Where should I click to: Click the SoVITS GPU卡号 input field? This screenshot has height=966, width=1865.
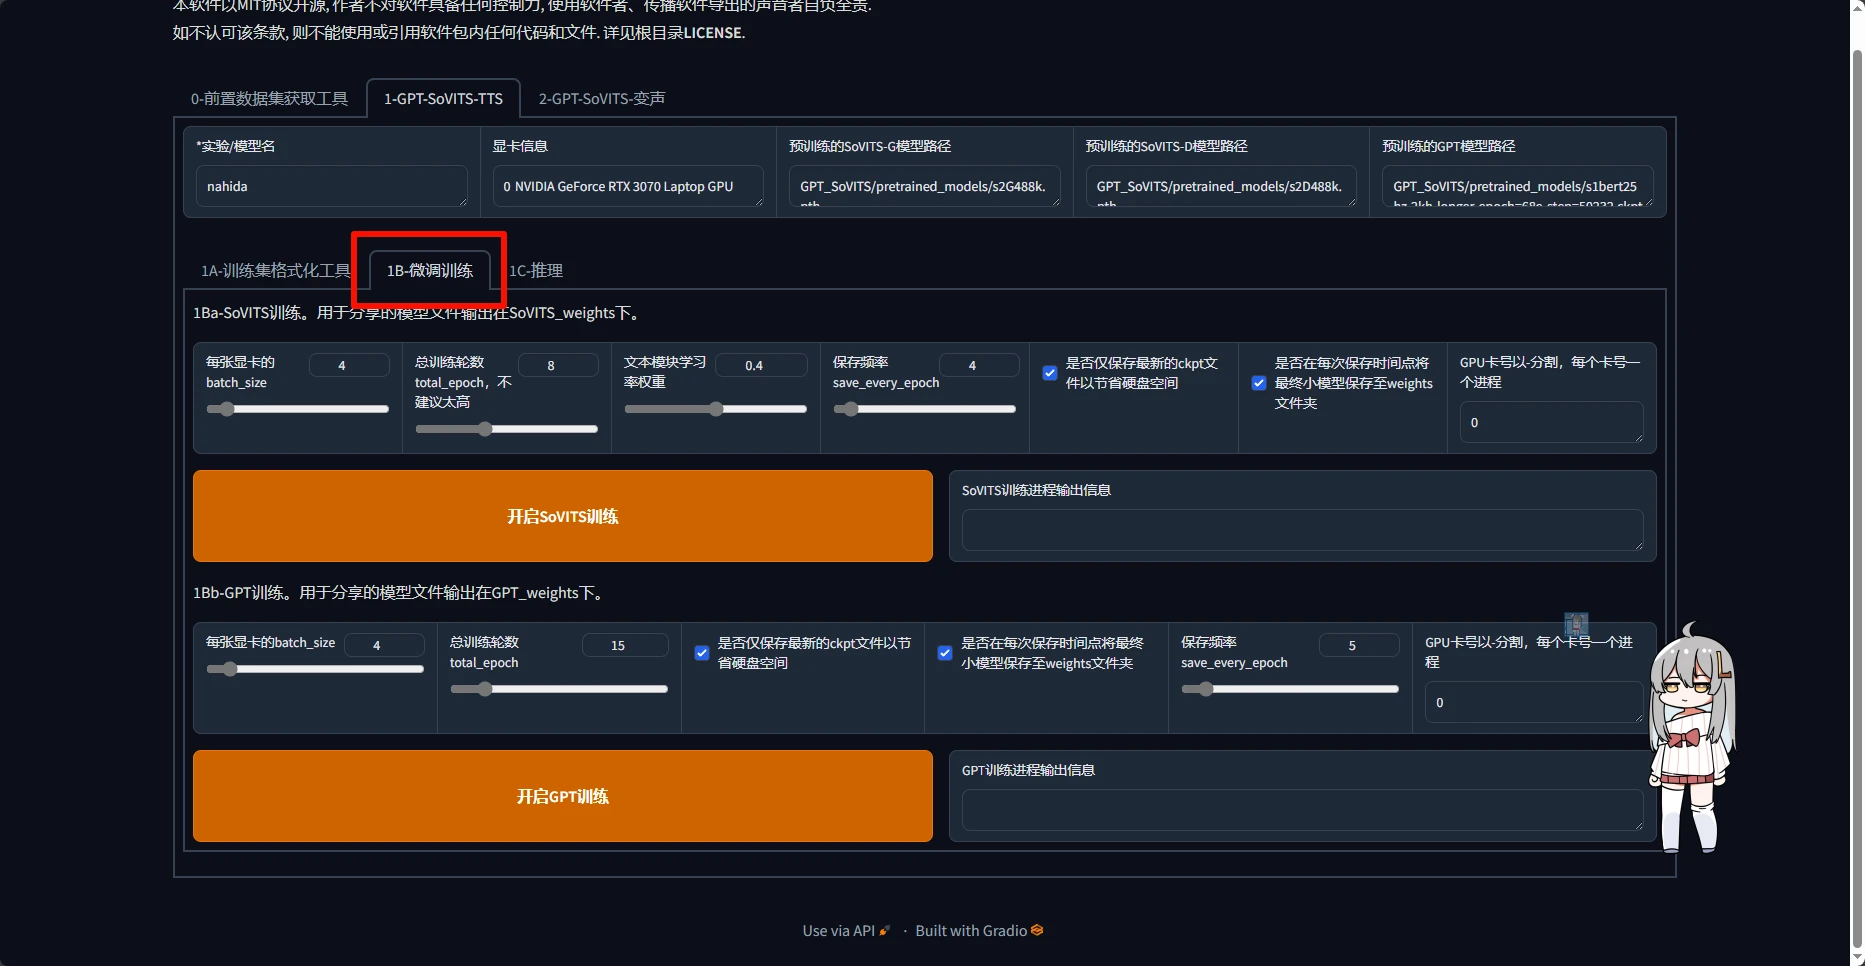1550,423
